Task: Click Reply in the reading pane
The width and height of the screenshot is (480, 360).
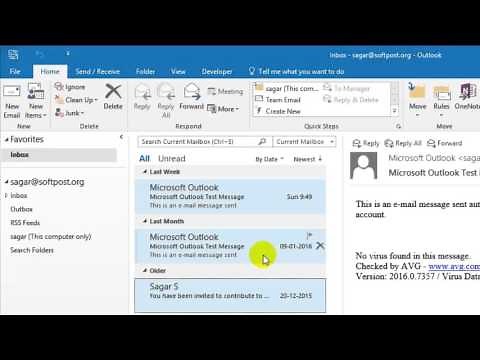Action: point(366,143)
